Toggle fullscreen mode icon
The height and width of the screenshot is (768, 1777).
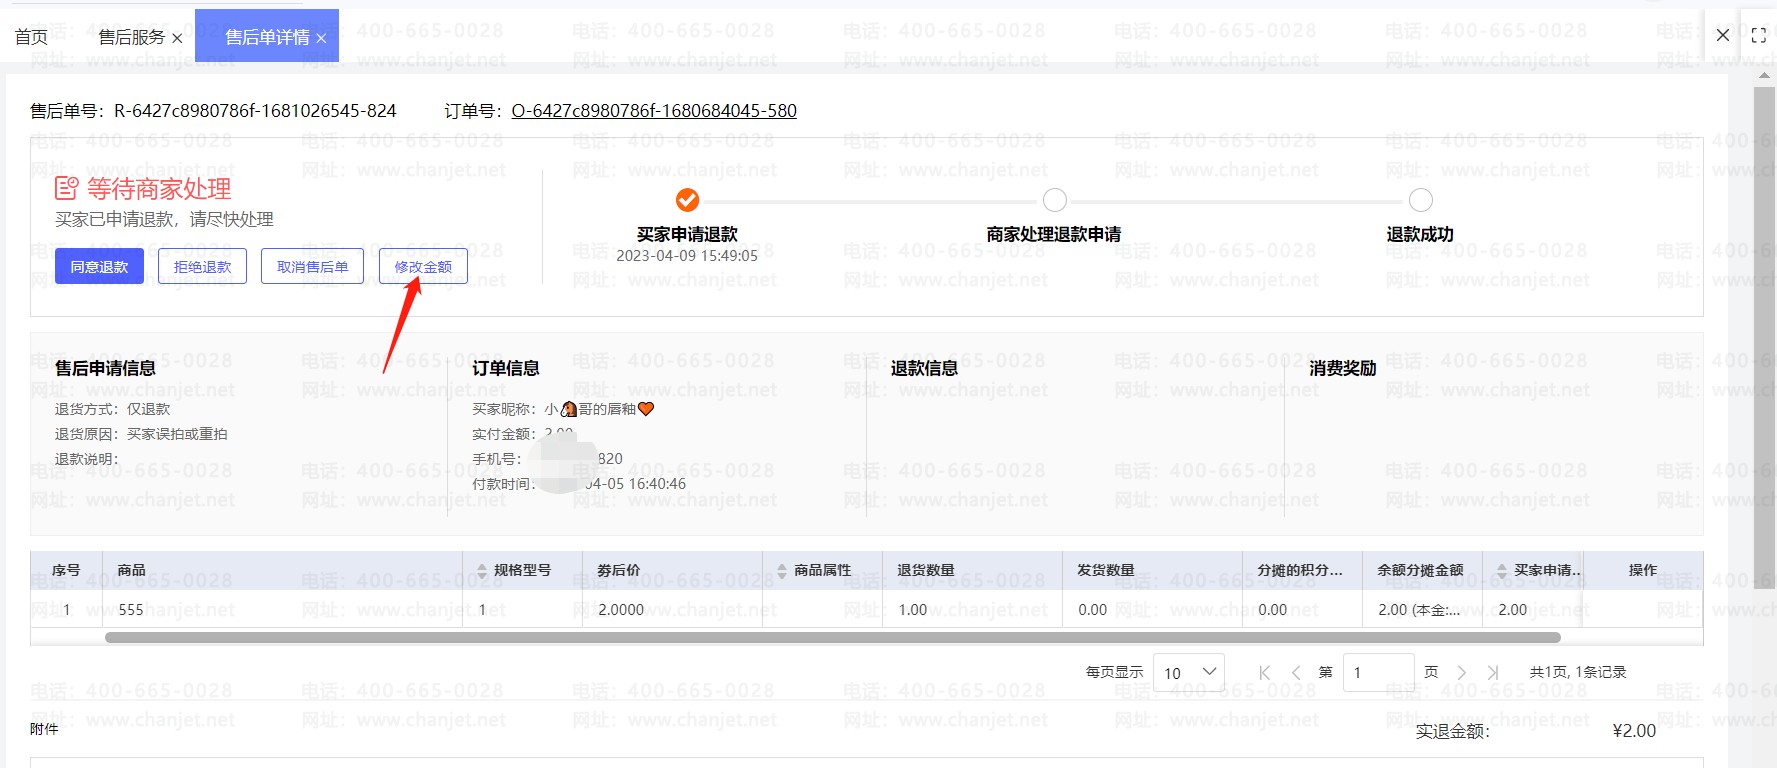[x=1758, y=35]
